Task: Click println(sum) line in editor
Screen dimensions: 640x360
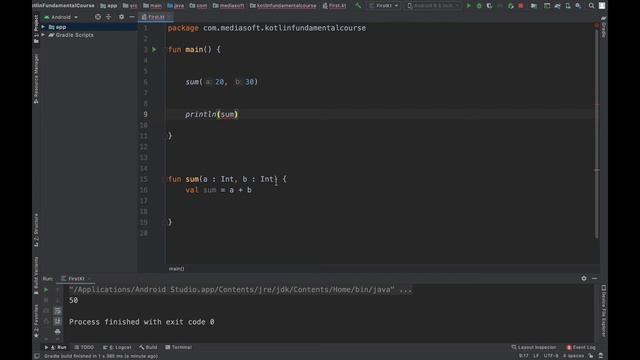Action: (x=211, y=114)
